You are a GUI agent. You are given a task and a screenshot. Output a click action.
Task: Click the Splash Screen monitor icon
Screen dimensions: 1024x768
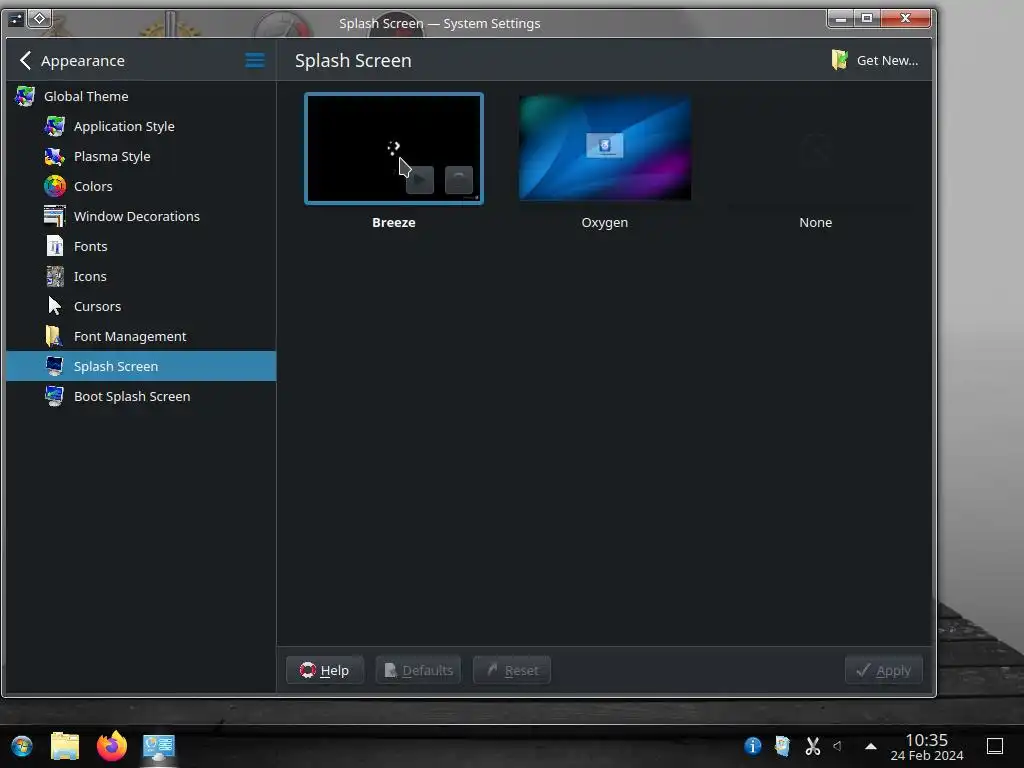tap(55, 366)
